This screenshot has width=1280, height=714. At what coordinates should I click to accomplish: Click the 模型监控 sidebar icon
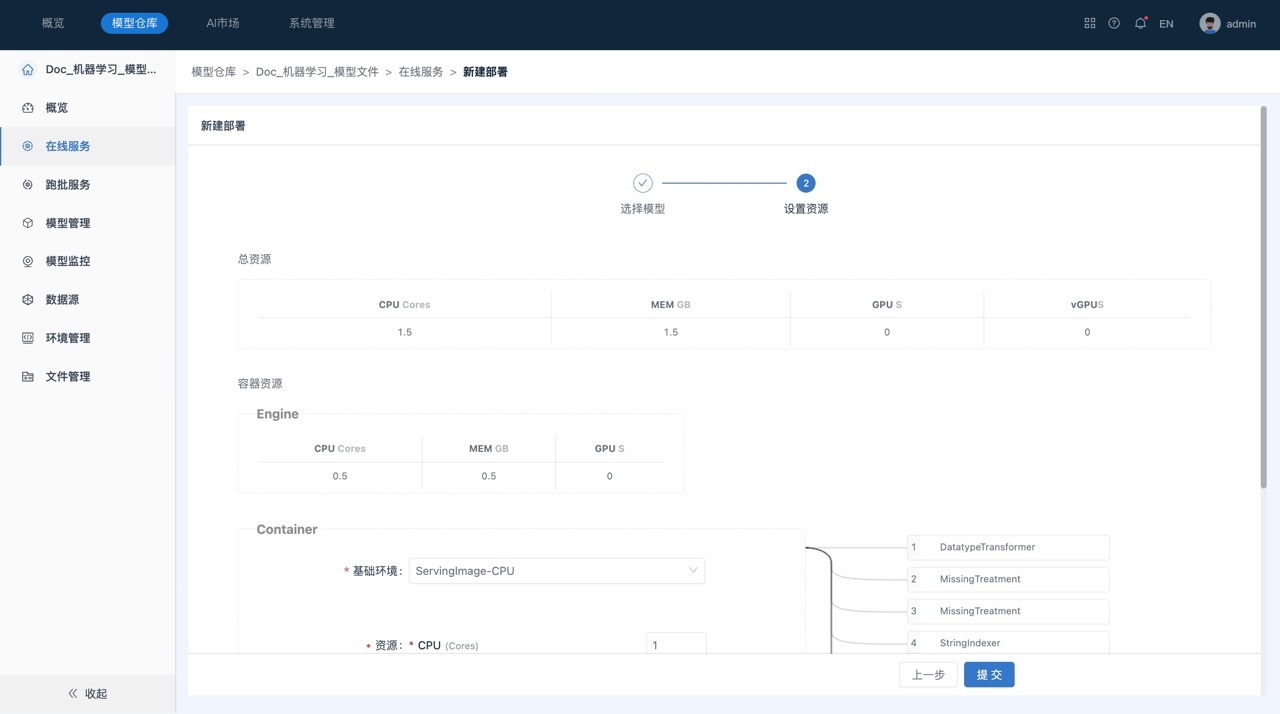point(28,261)
